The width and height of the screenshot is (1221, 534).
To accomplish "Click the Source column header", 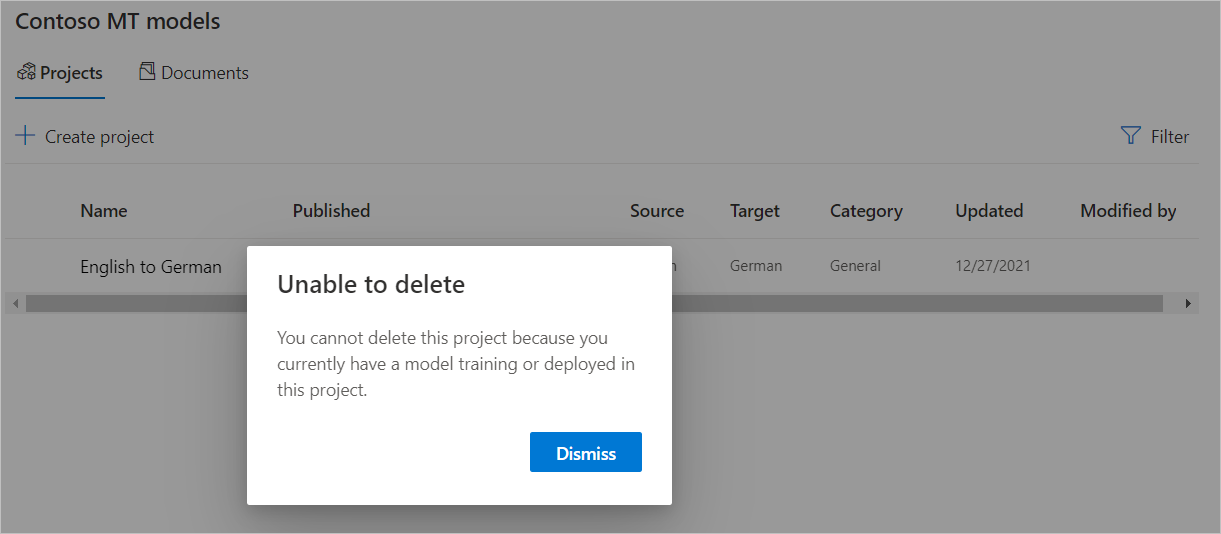I will pyautogui.click(x=657, y=211).
